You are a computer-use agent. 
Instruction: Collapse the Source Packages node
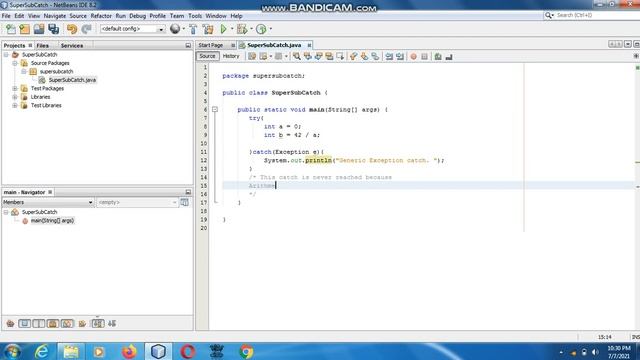click(x=15, y=63)
